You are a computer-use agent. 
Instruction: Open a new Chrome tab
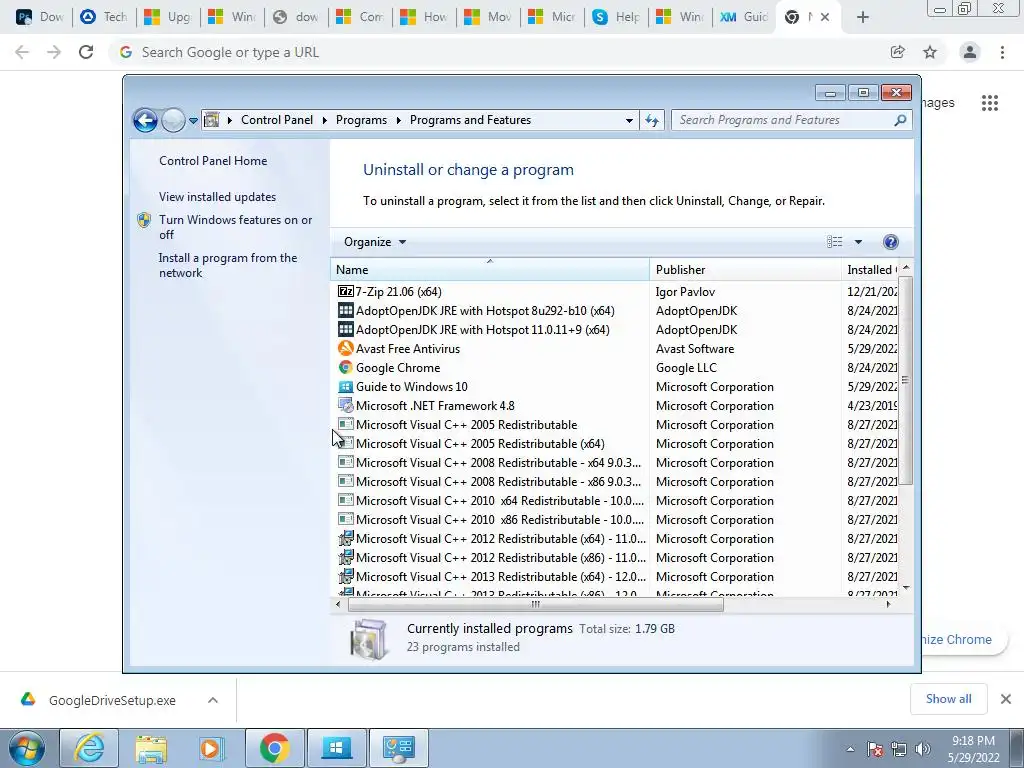tap(863, 18)
